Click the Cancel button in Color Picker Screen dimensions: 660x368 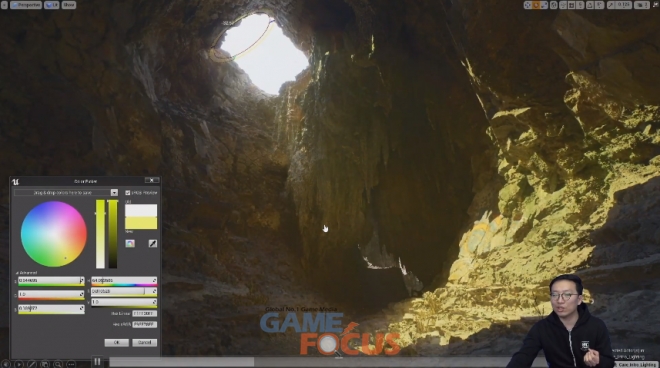(x=144, y=342)
